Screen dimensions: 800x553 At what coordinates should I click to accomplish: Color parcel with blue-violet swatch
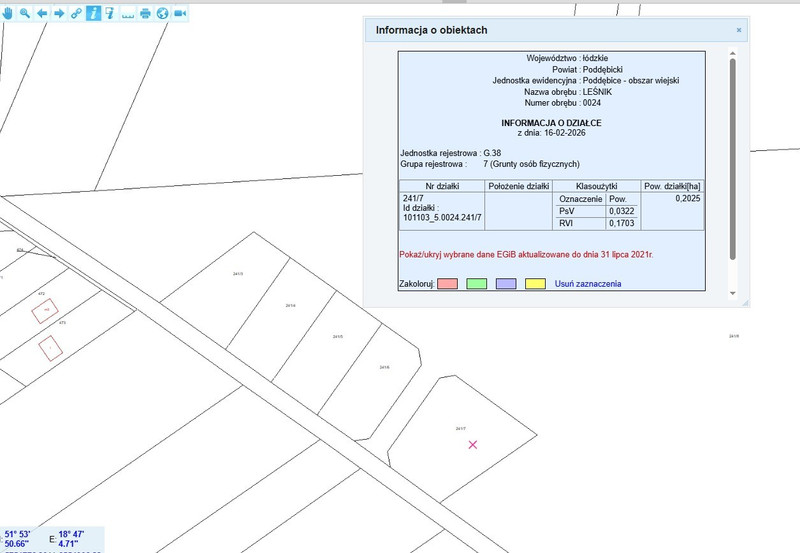505,284
